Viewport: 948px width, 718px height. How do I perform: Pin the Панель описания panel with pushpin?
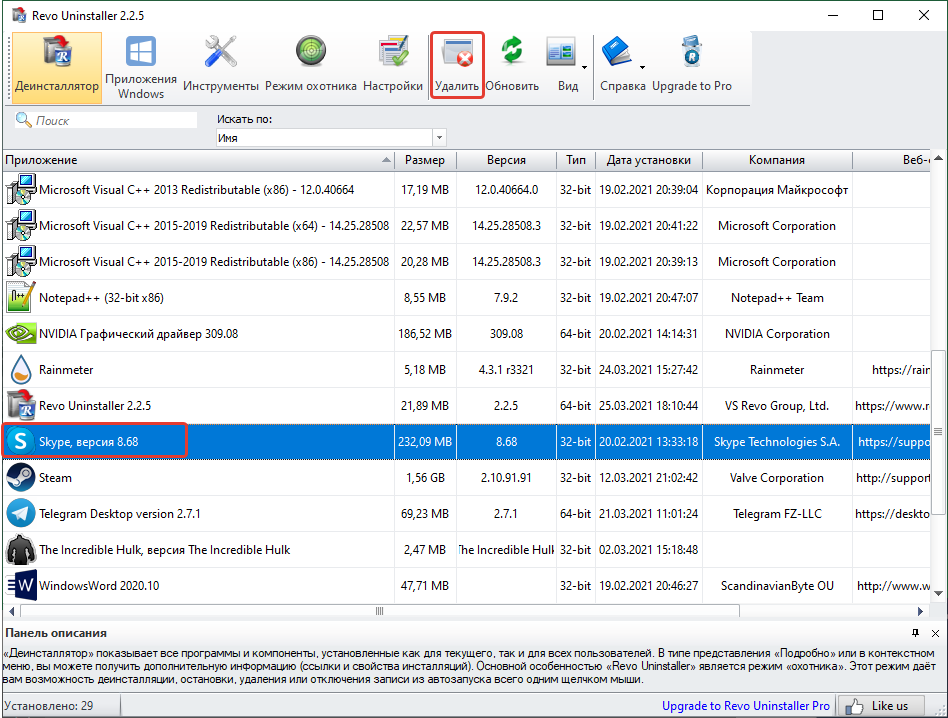click(x=915, y=633)
